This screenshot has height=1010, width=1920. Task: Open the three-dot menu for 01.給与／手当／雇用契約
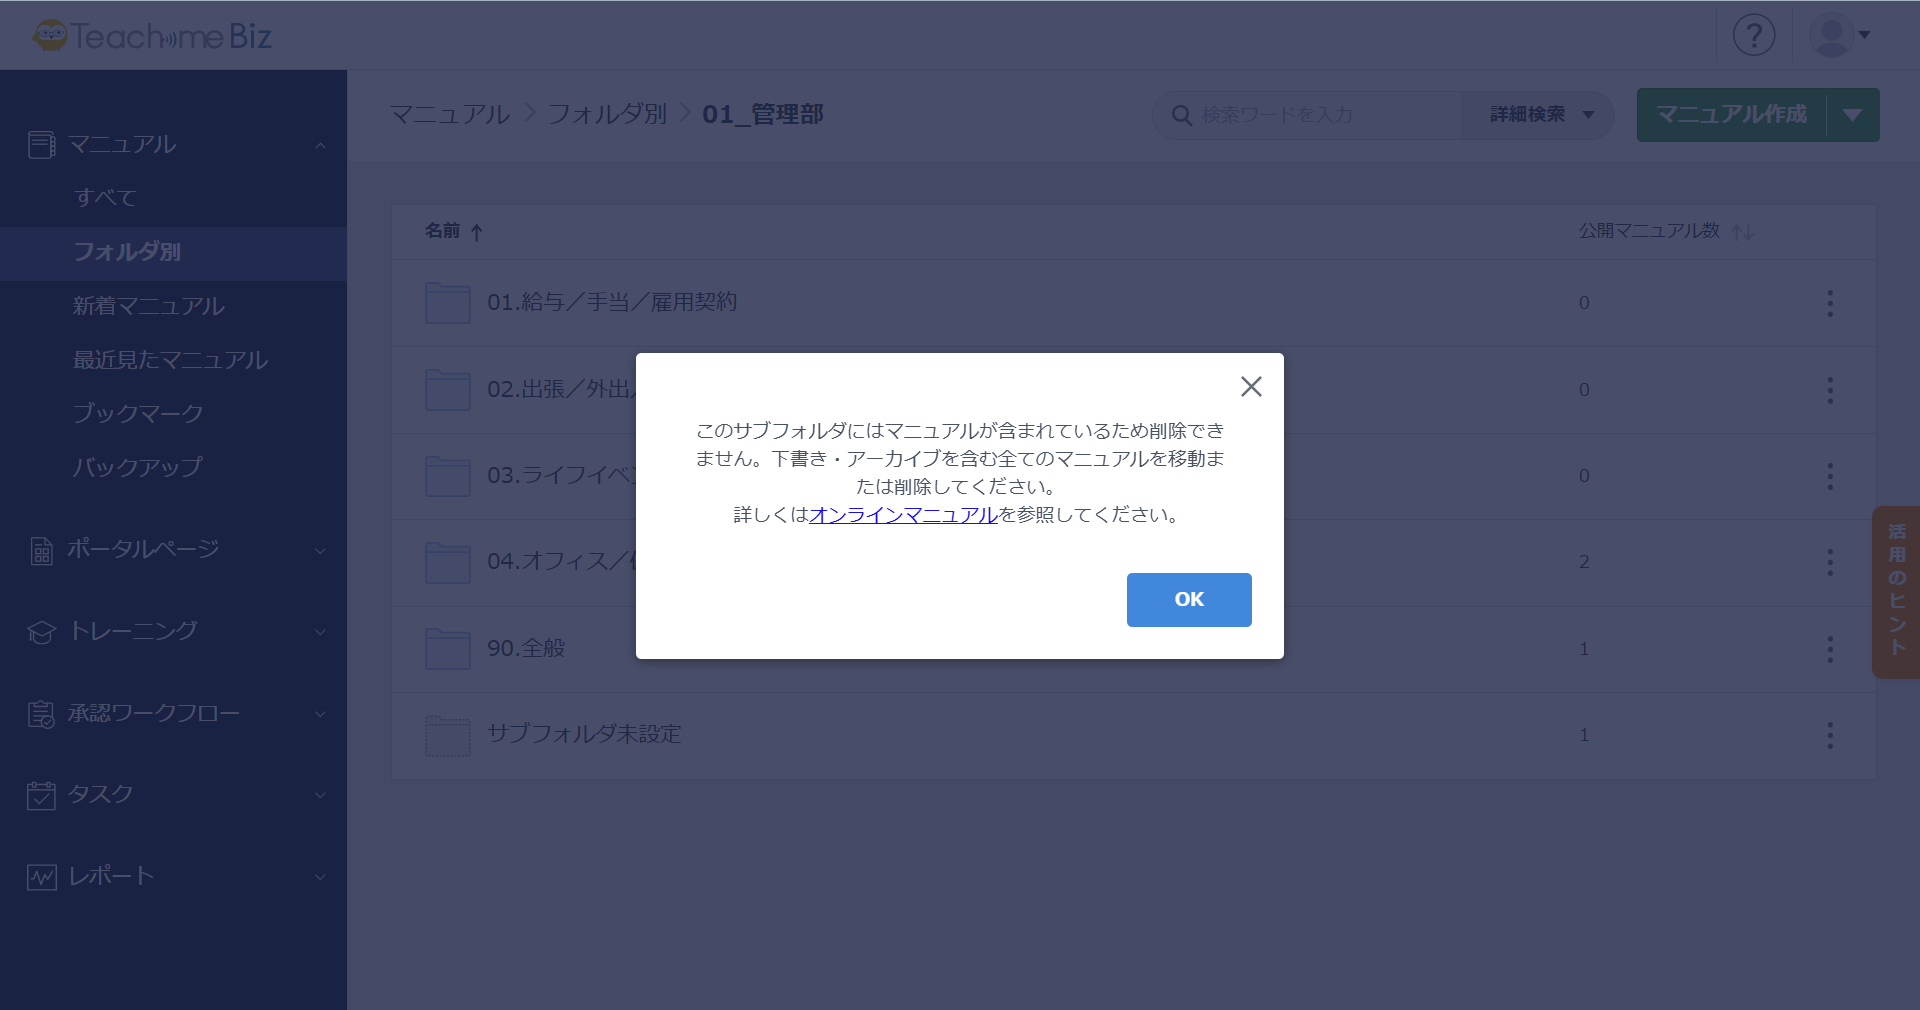tap(1830, 303)
